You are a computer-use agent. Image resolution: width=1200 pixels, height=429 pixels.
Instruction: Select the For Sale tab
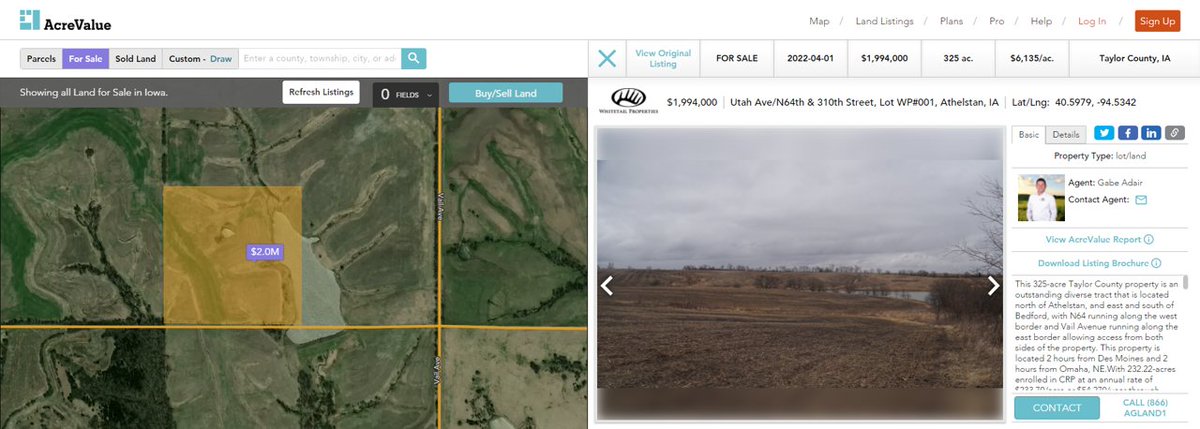click(85, 59)
